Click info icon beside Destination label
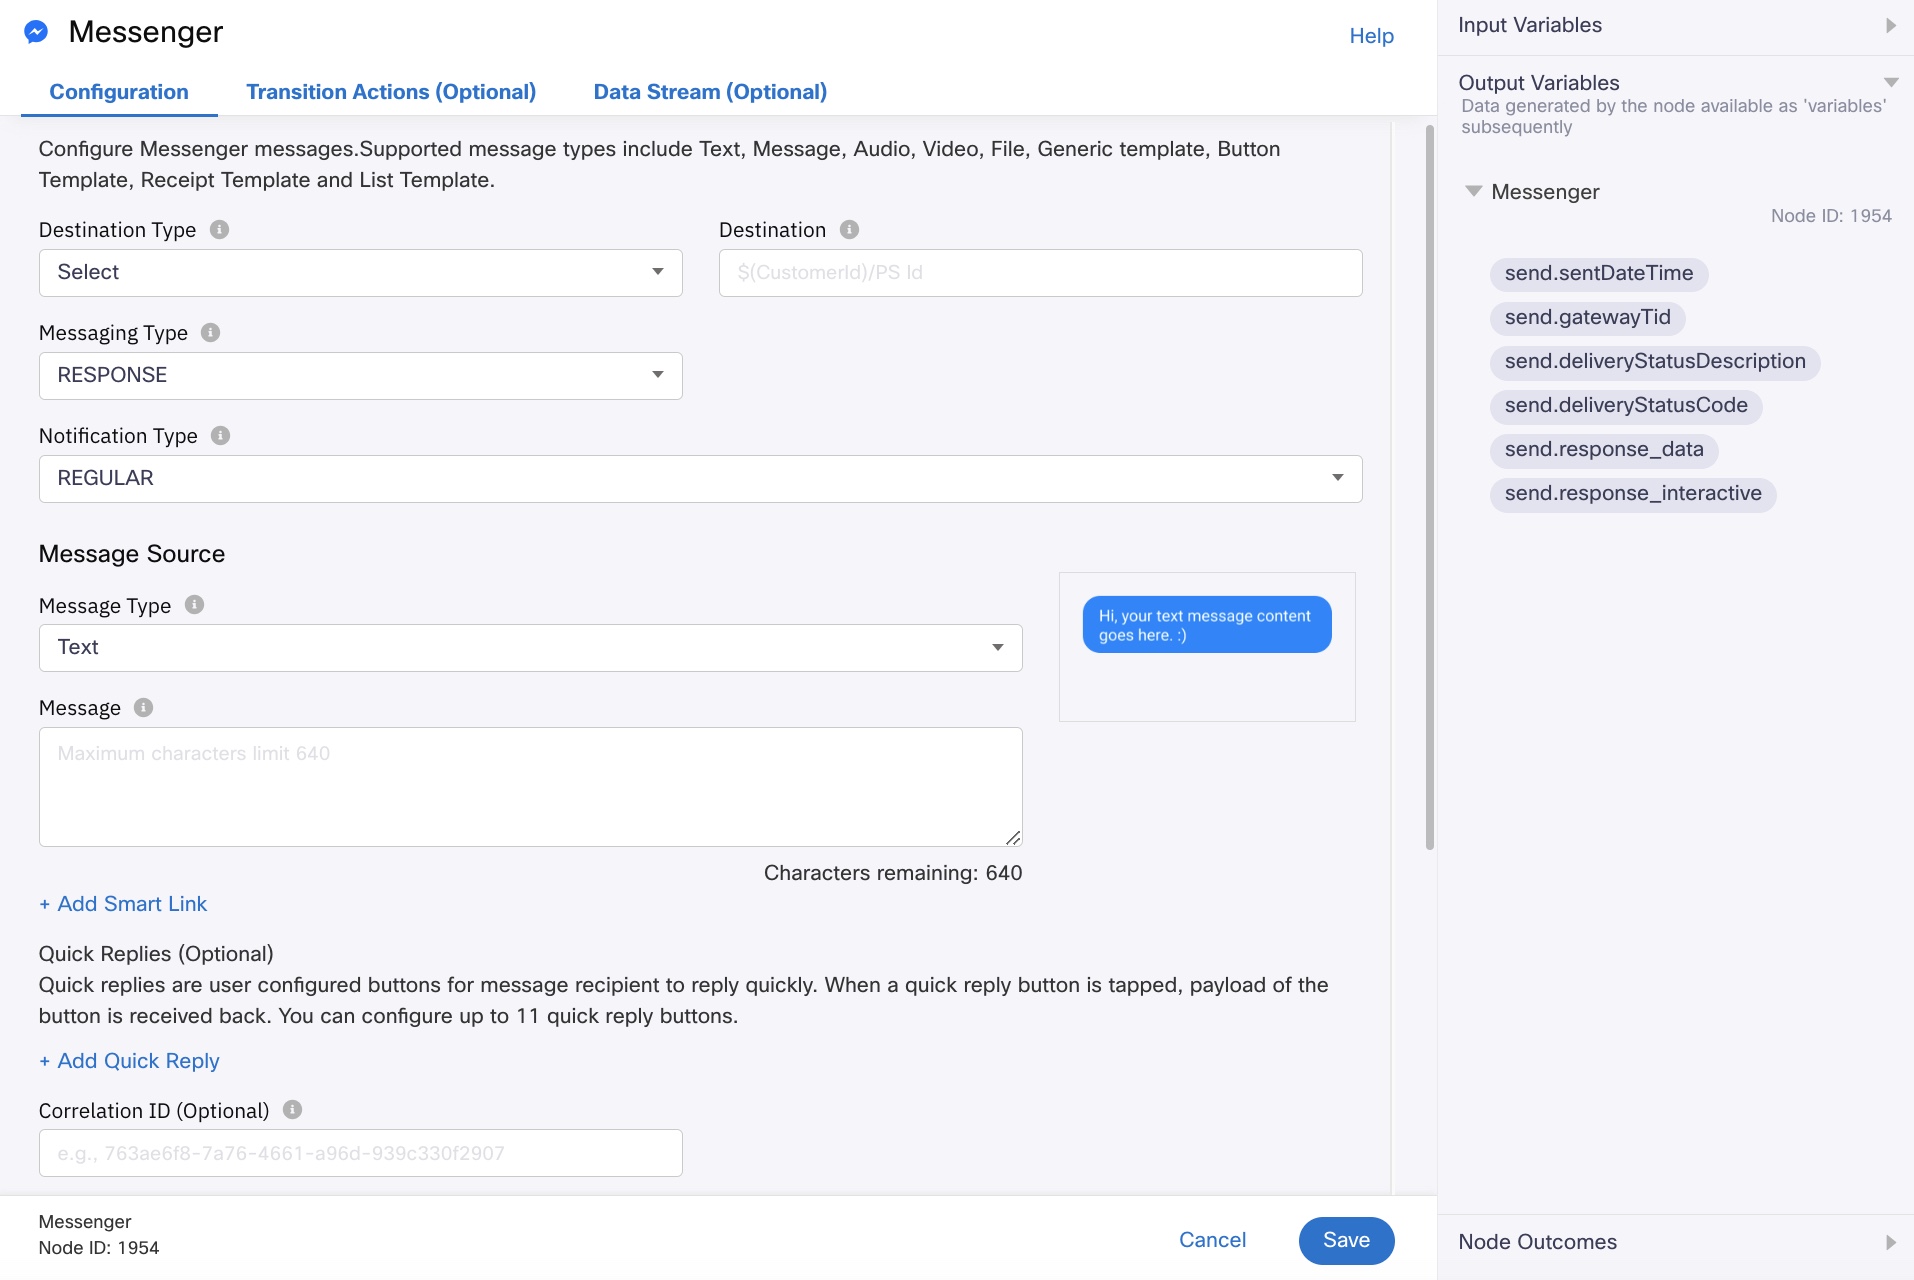Screen dimensions: 1914x1280 (x=849, y=230)
